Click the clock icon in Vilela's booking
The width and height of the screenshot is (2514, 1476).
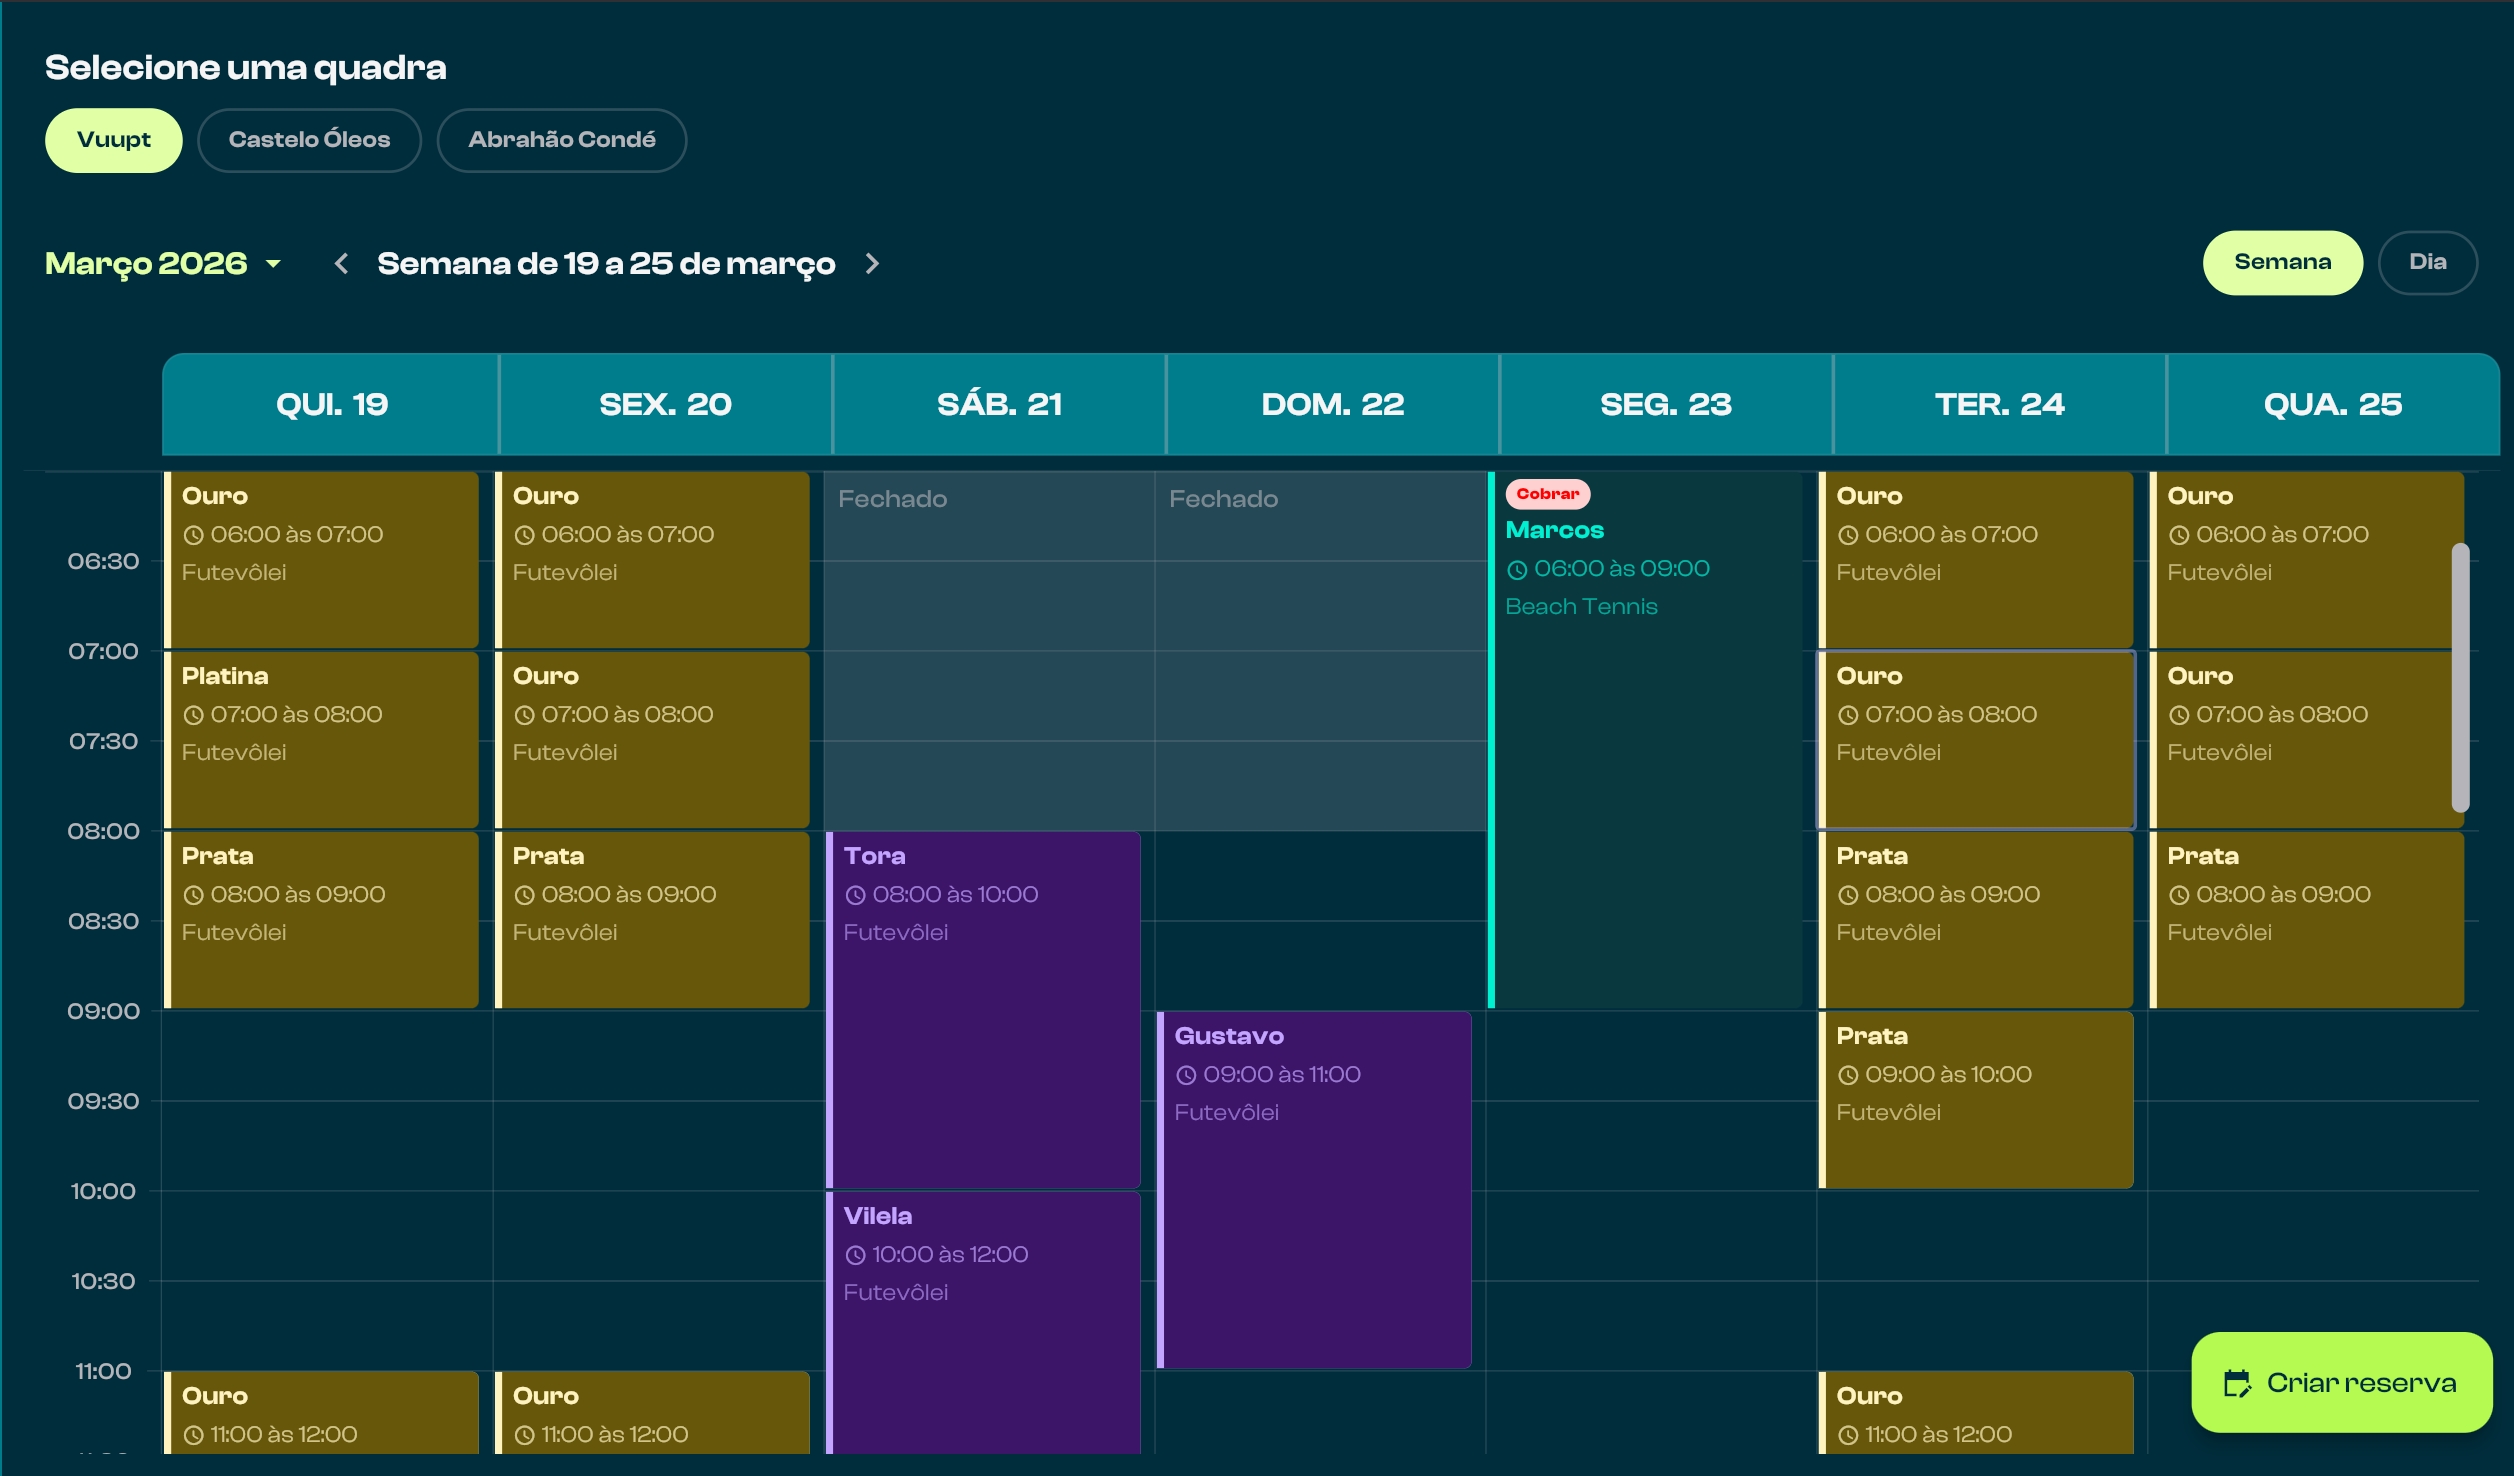point(855,1254)
